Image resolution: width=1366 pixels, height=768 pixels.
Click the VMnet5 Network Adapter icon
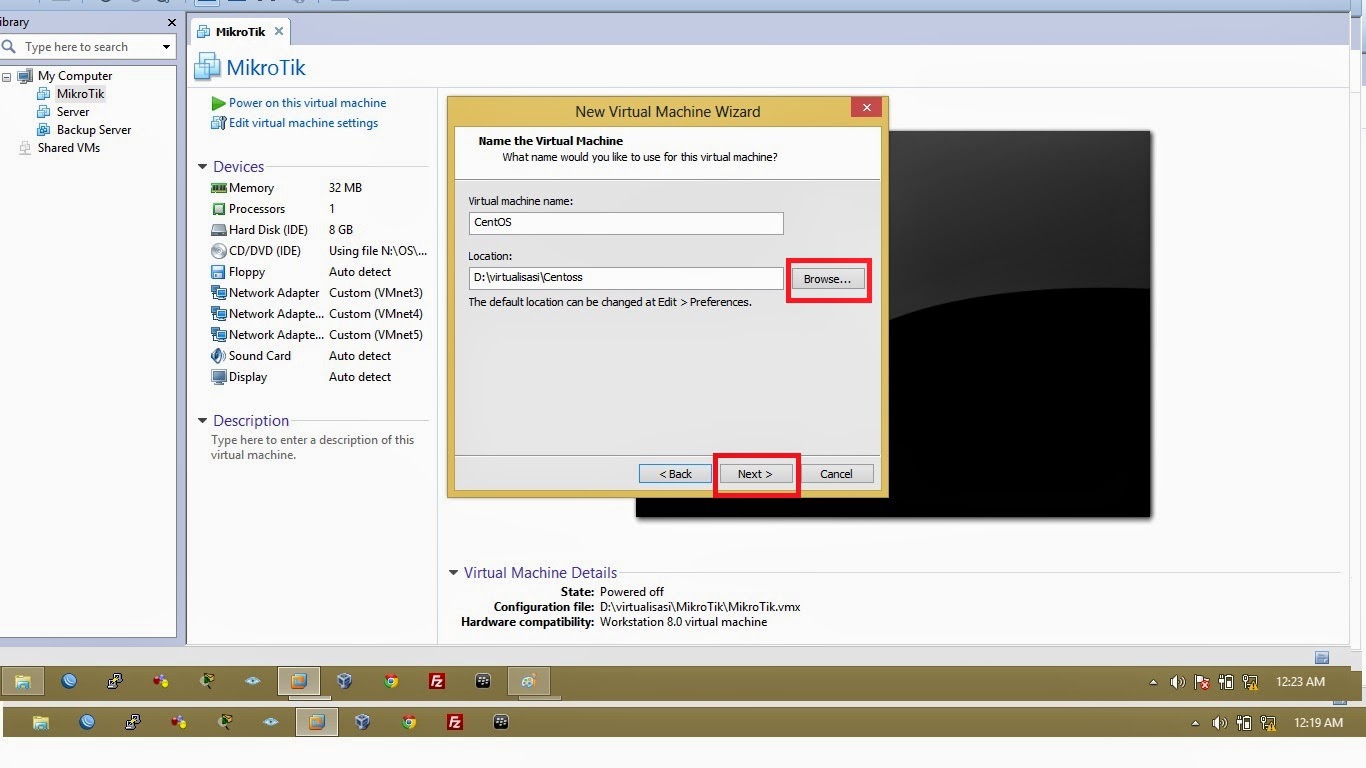coord(219,335)
